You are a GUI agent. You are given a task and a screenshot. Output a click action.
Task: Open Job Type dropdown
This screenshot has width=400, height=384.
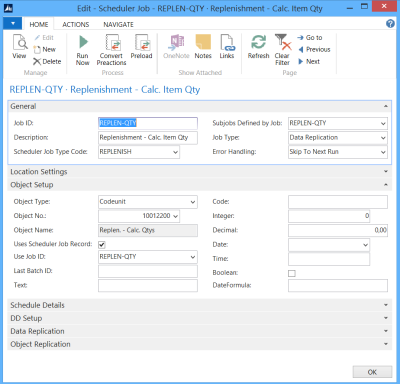[x=383, y=138]
